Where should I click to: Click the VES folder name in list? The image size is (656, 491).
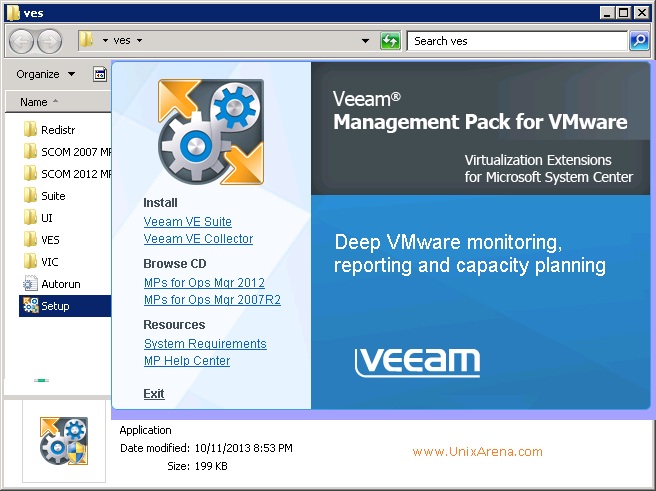click(x=50, y=240)
